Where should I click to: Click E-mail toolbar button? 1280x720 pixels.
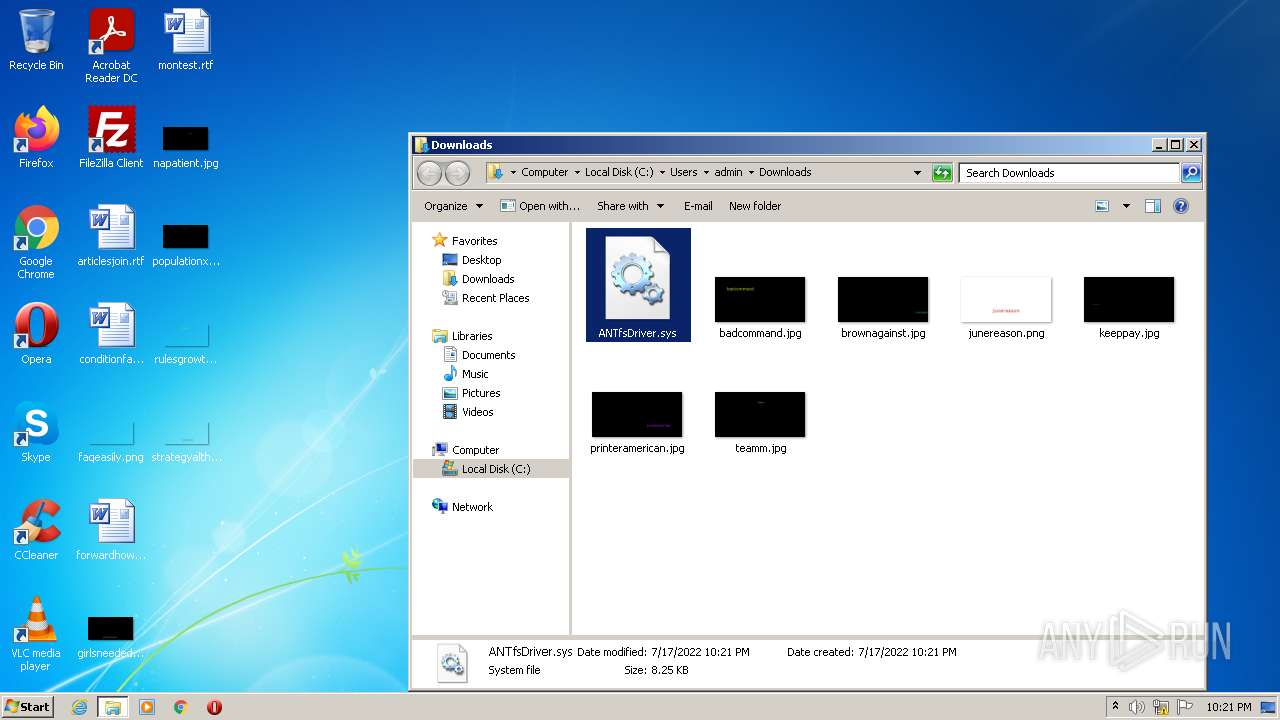click(698, 206)
